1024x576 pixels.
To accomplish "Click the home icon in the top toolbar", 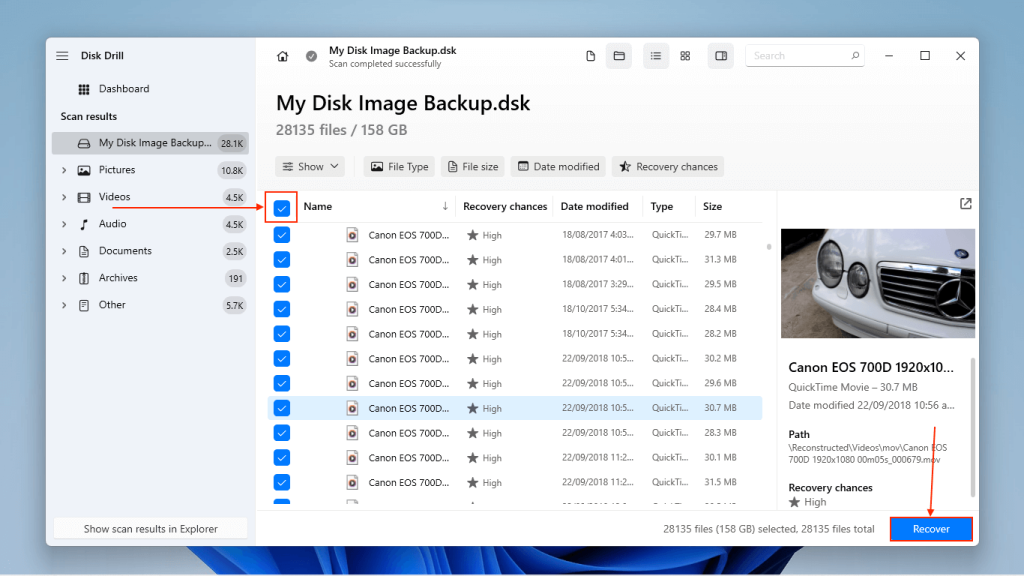I will pyautogui.click(x=282, y=56).
